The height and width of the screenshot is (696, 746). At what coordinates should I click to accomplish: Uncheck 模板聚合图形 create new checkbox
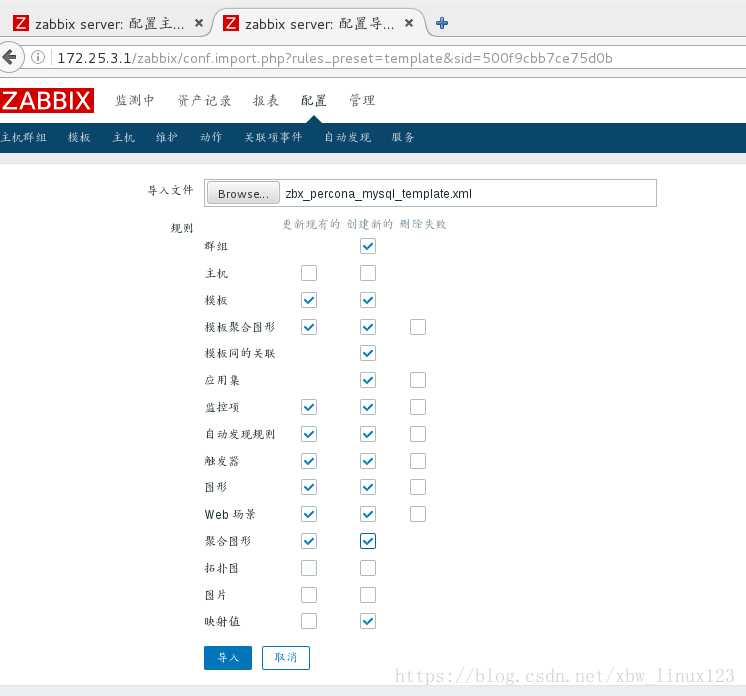pyautogui.click(x=368, y=327)
